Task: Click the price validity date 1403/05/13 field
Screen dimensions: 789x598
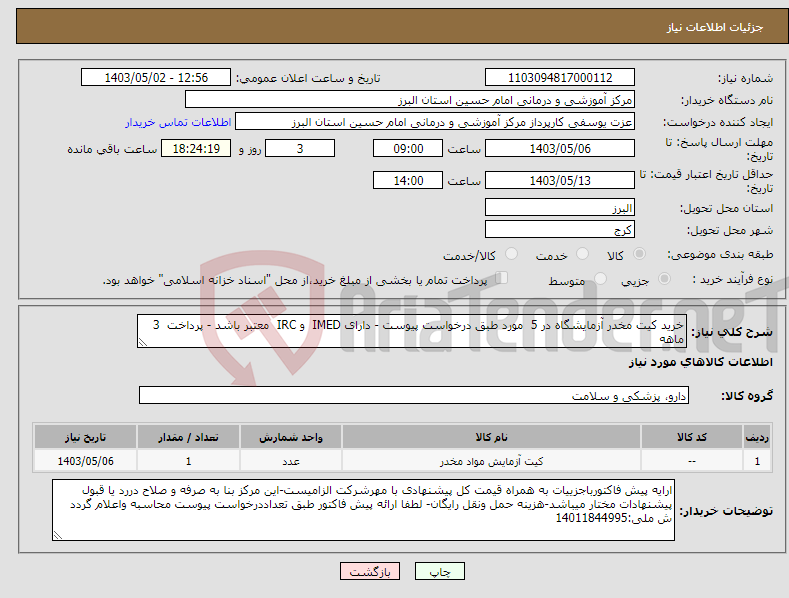Action: tap(560, 180)
